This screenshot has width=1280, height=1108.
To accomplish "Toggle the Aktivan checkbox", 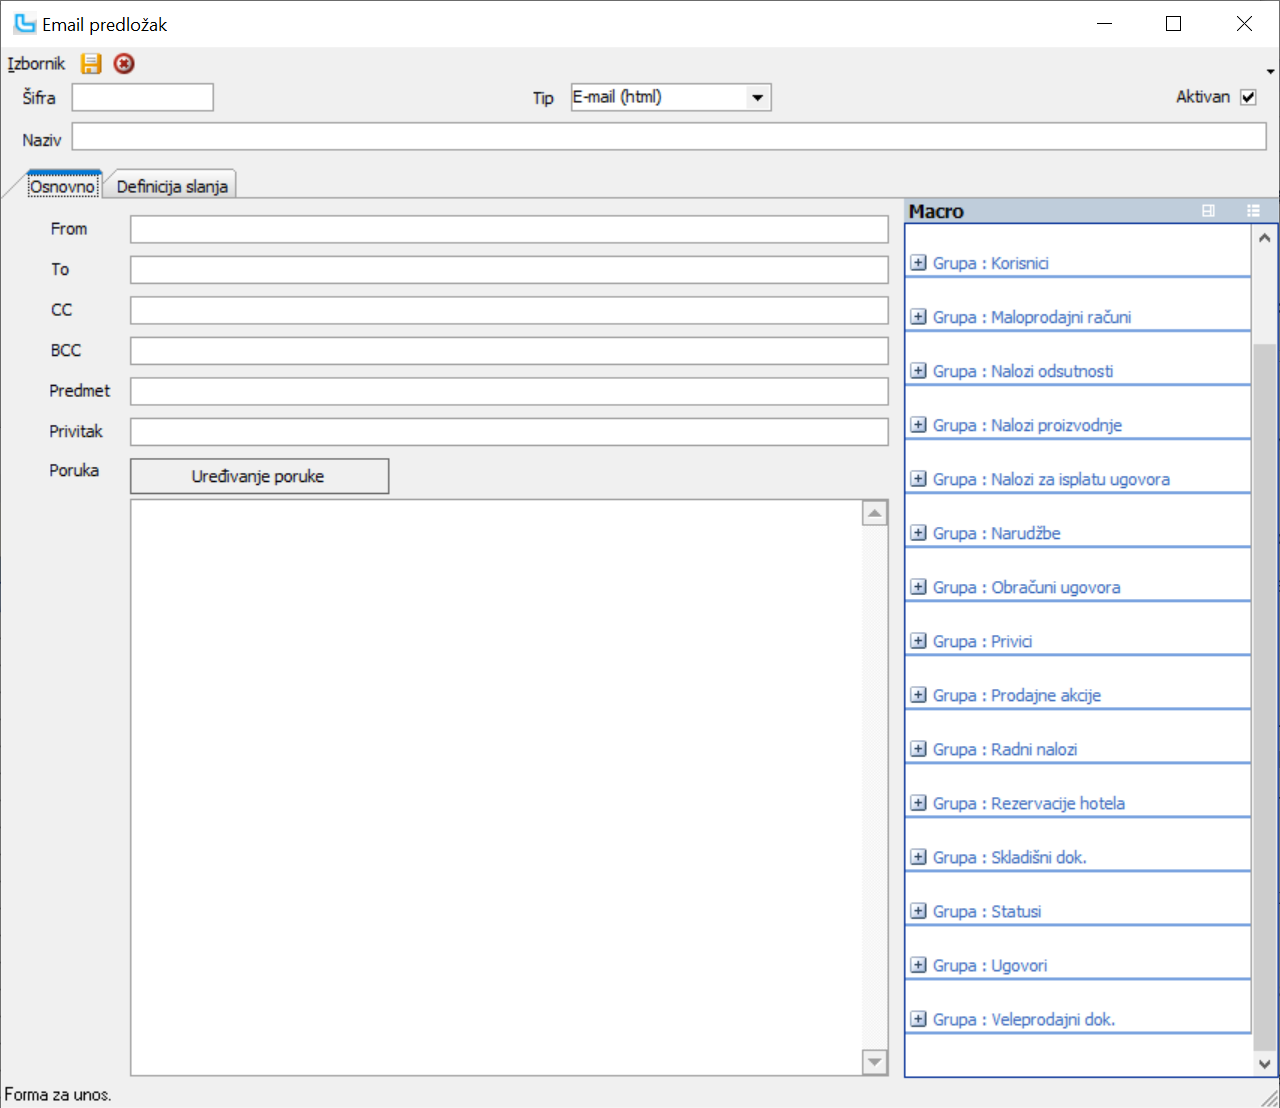I will (x=1248, y=97).
